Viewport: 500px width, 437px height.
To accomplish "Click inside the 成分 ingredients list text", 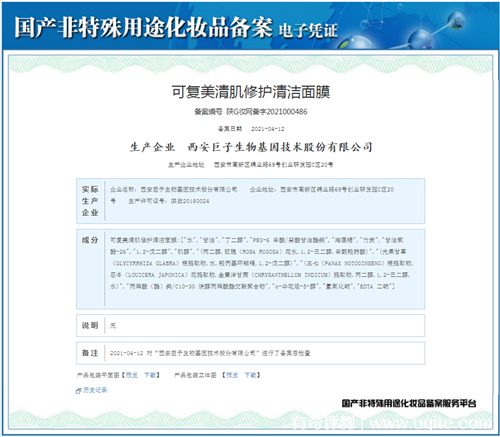I will pyautogui.click(x=262, y=263).
